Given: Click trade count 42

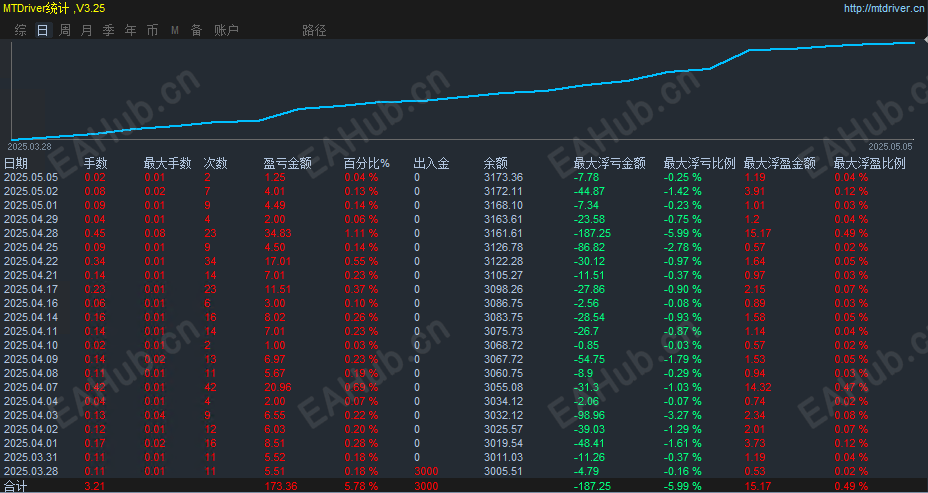Looking at the screenshot, I should [210, 387].
